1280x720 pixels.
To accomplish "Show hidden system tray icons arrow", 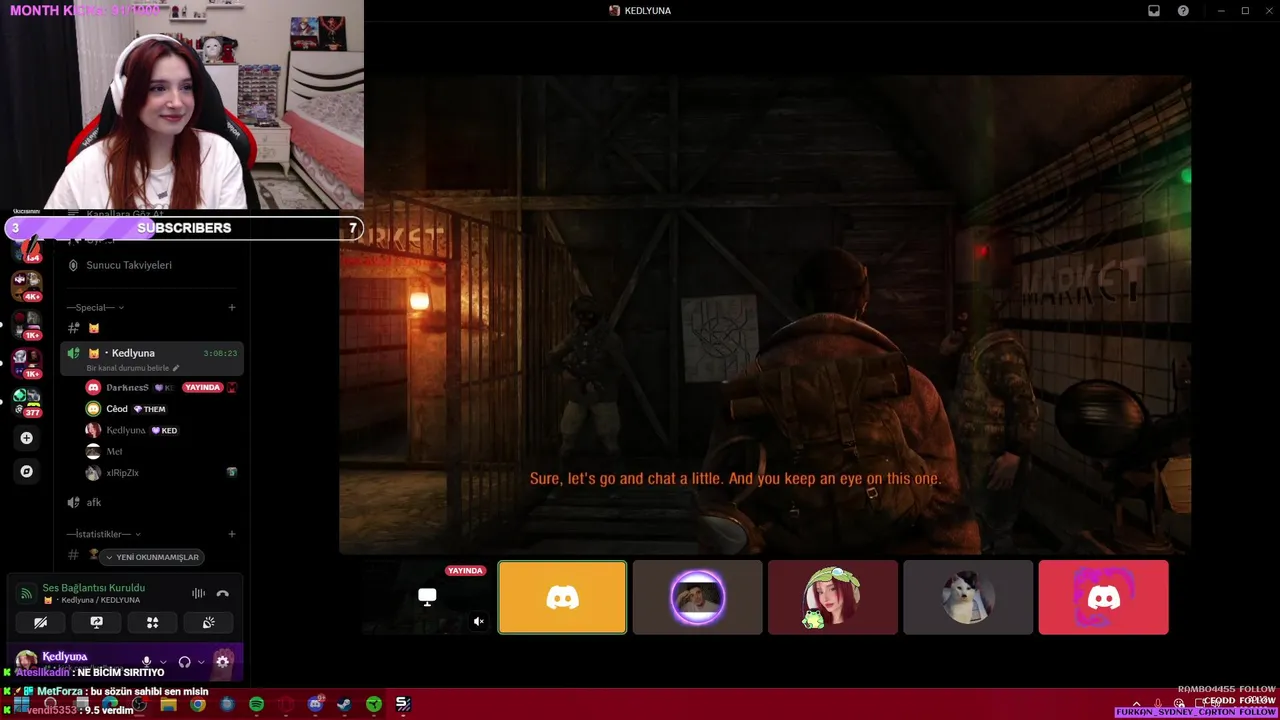I will (x=1136, y=705).
